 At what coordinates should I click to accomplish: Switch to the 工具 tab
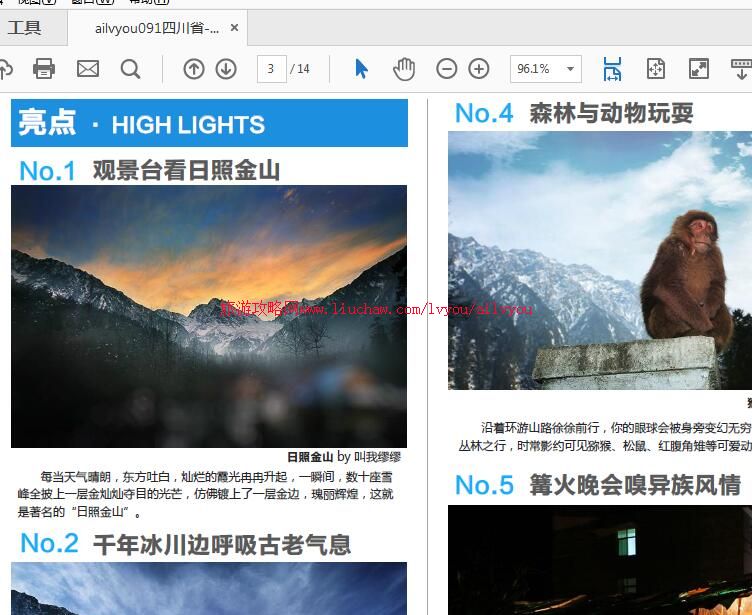point(25,28)
